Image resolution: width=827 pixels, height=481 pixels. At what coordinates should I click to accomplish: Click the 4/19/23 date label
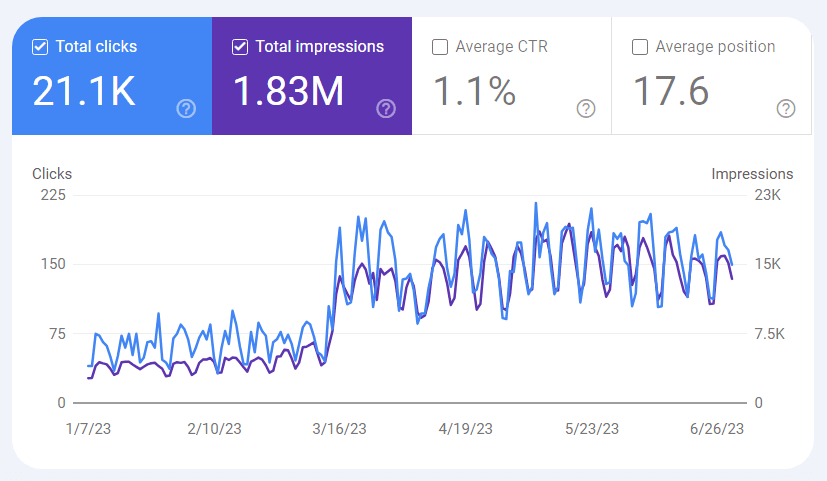[466, 429]
